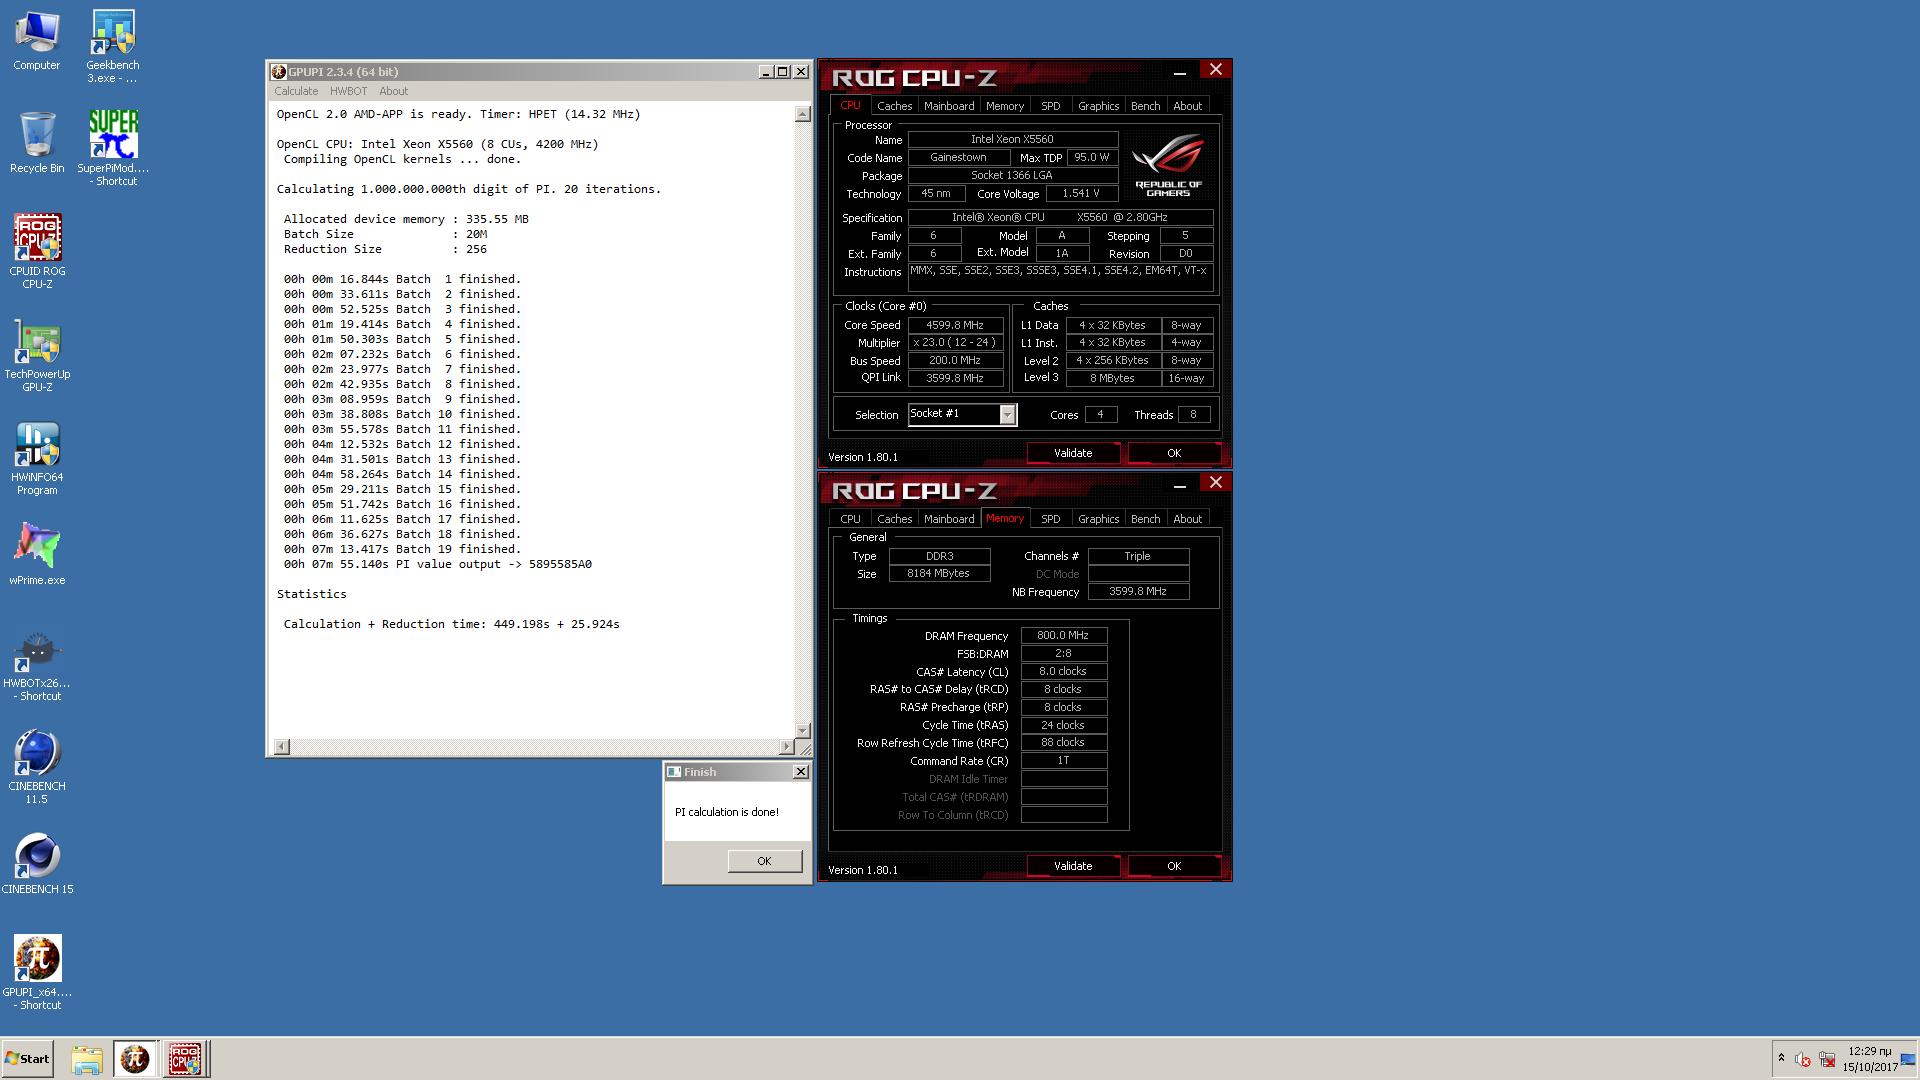Minimize the top ROG CPU-Z window
Screen dimensions: 1920x1080
click(x=1179, y=73)
